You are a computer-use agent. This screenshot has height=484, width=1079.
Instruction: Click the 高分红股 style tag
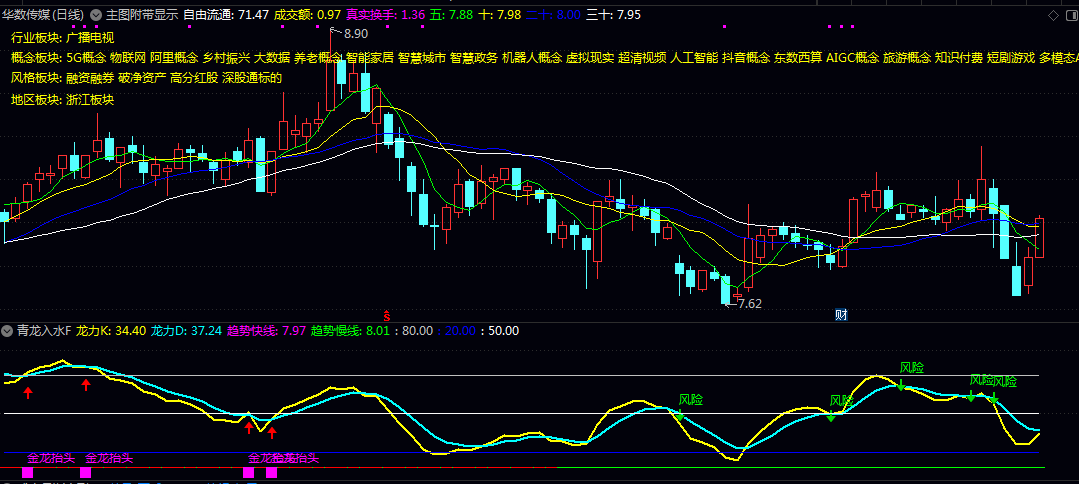pos(193,78)
